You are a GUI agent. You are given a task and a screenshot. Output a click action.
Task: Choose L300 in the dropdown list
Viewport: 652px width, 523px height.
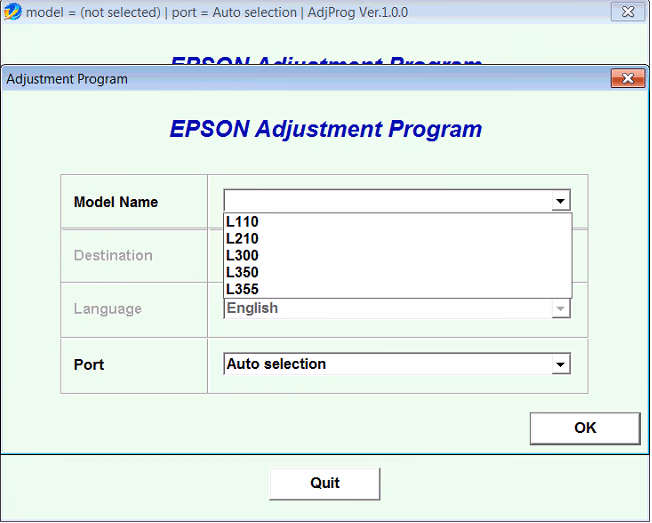point(398,255)
